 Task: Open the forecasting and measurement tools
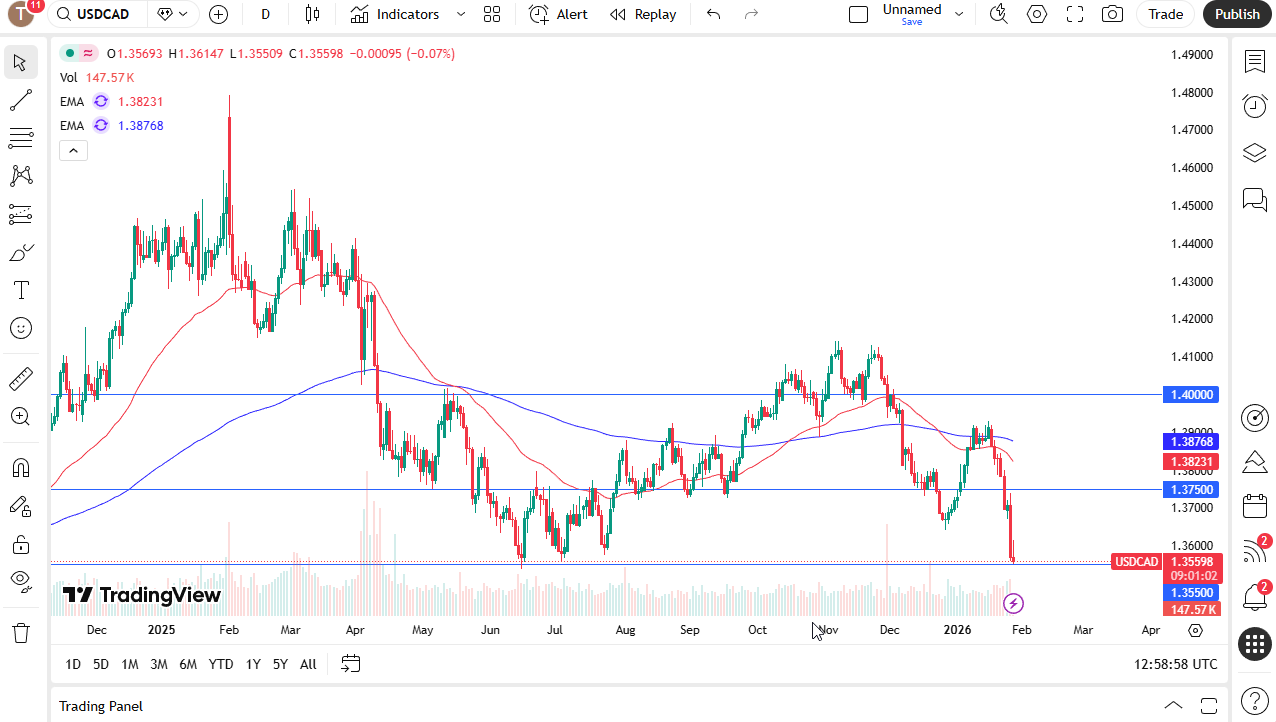tap(19, 214)
